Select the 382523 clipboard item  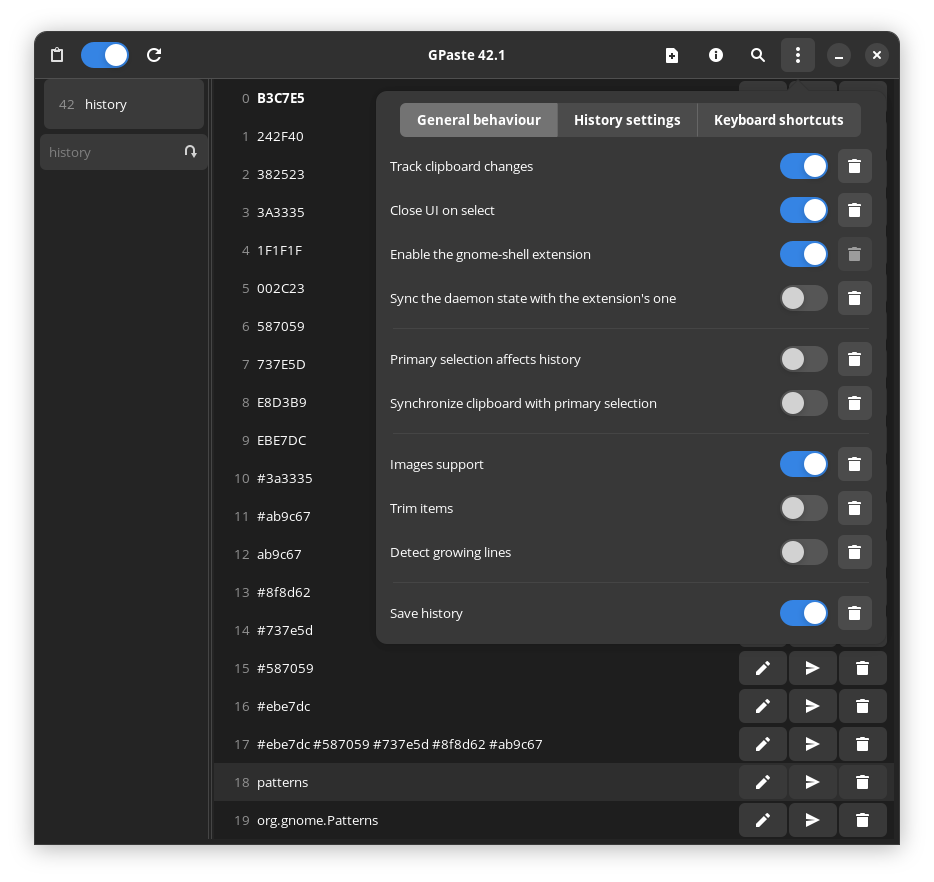point(281,174)
